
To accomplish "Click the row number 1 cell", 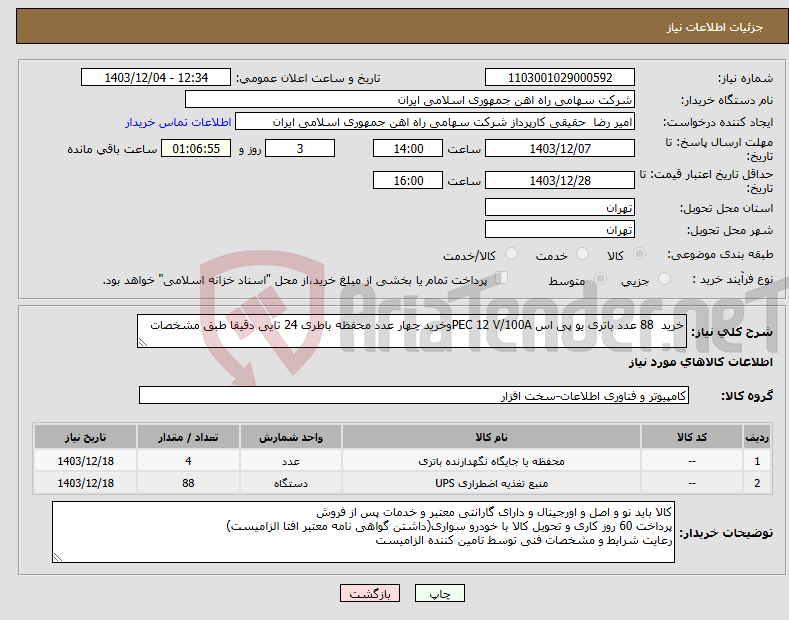I will [757, 461].
